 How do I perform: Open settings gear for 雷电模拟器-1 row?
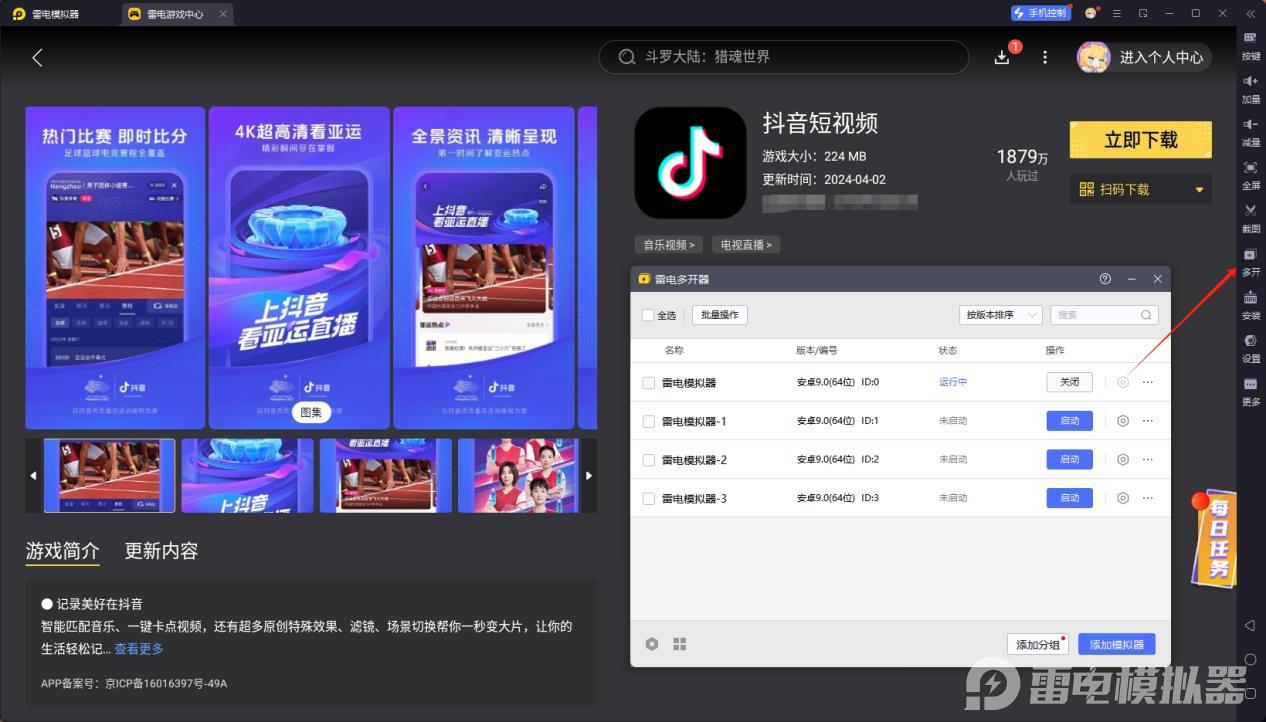coord(1123,421)
